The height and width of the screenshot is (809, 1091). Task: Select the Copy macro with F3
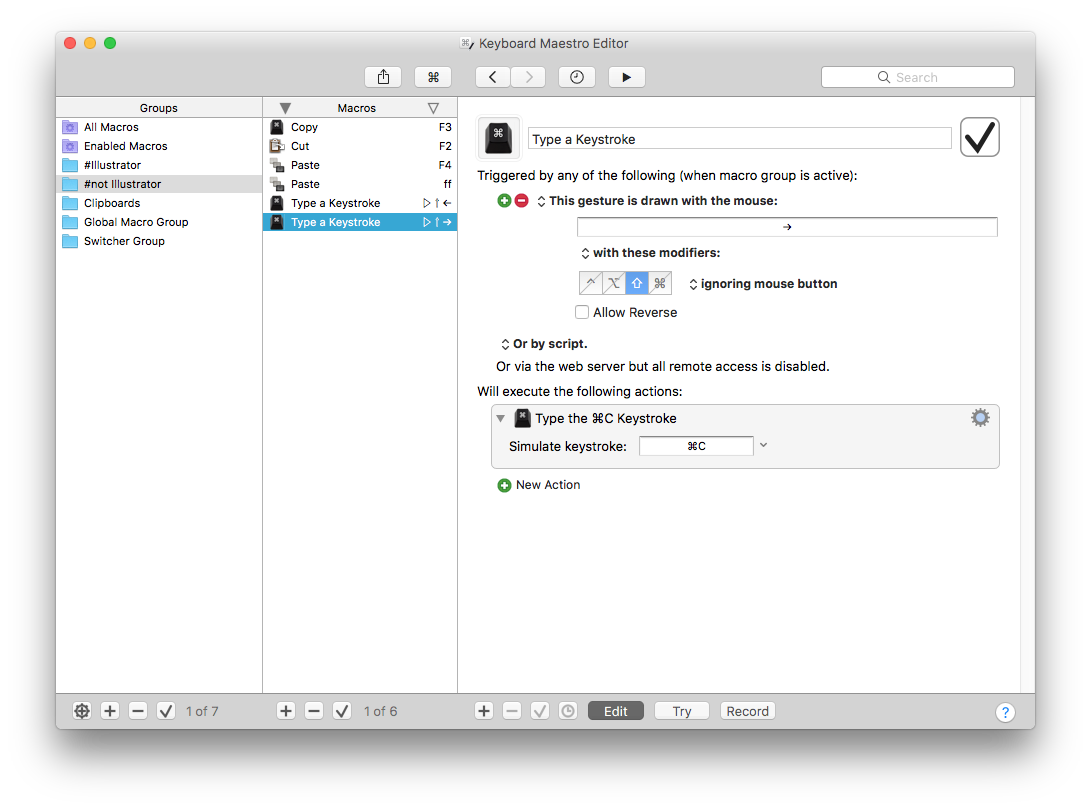coord(360,127)
